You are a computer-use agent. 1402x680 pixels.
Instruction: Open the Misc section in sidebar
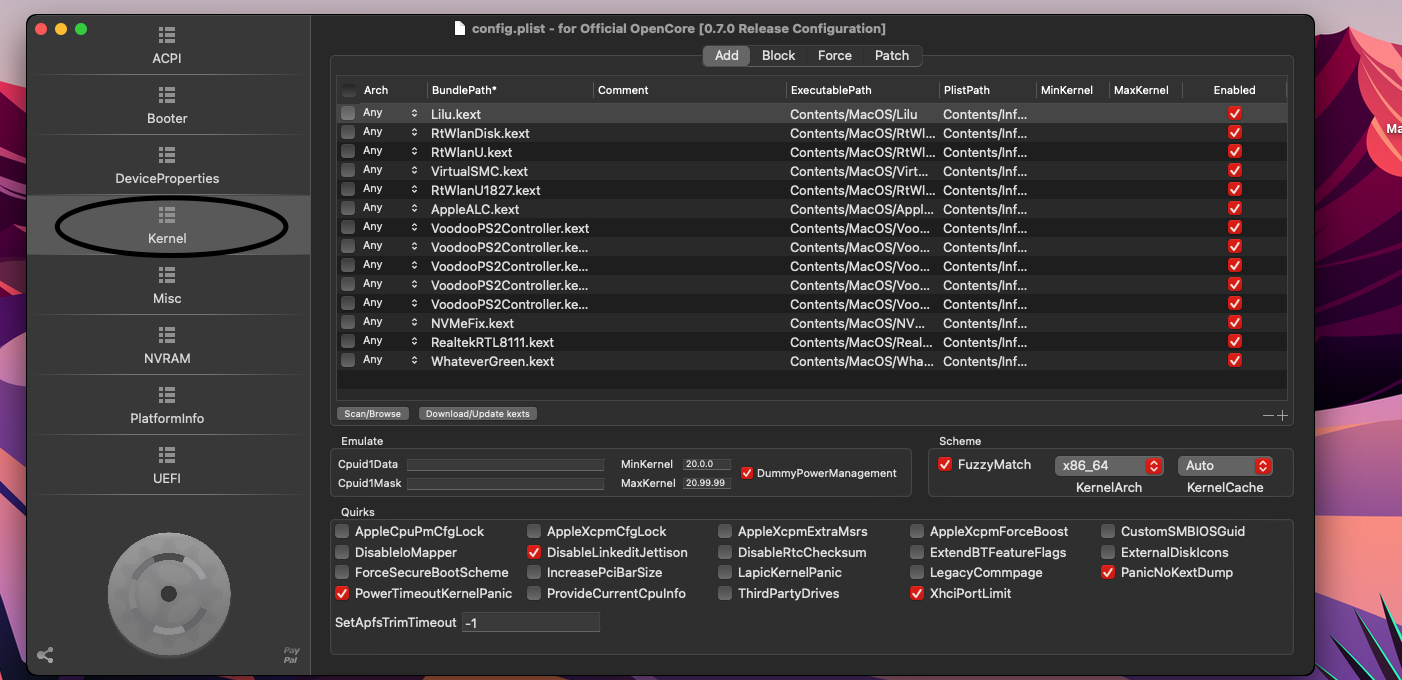167,286
